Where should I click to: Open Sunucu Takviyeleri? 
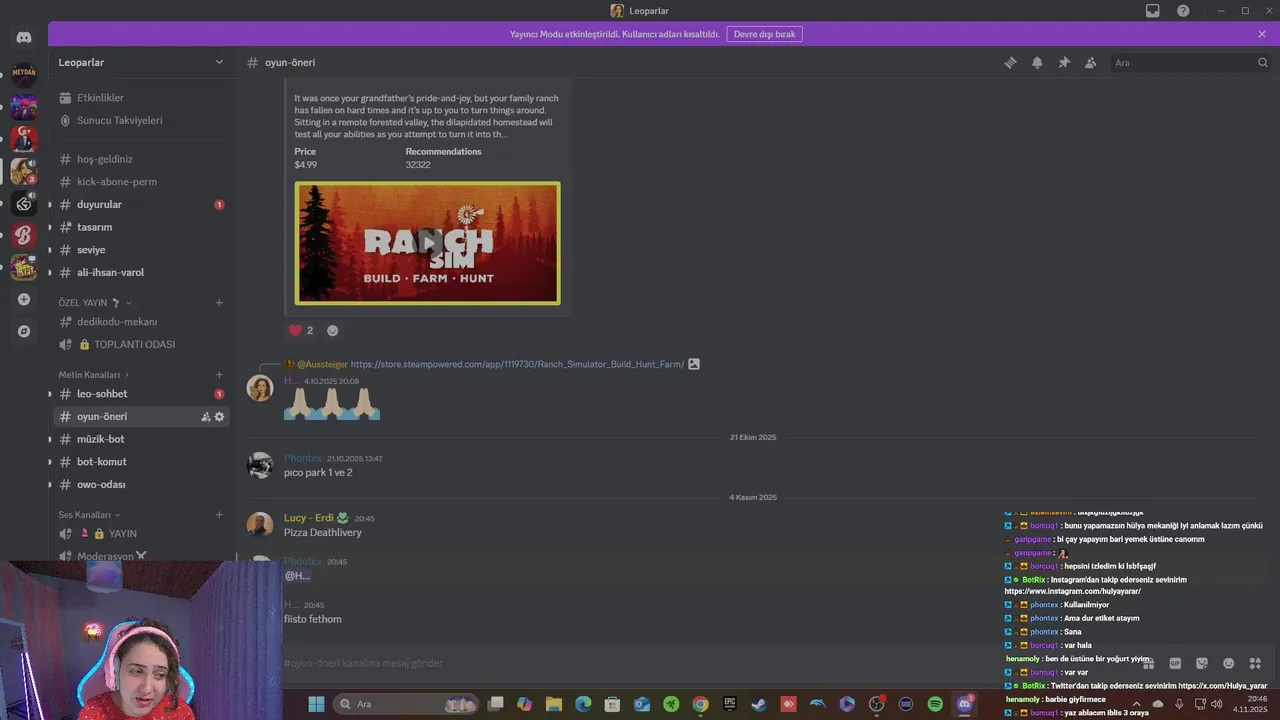(x=141, y=120)
